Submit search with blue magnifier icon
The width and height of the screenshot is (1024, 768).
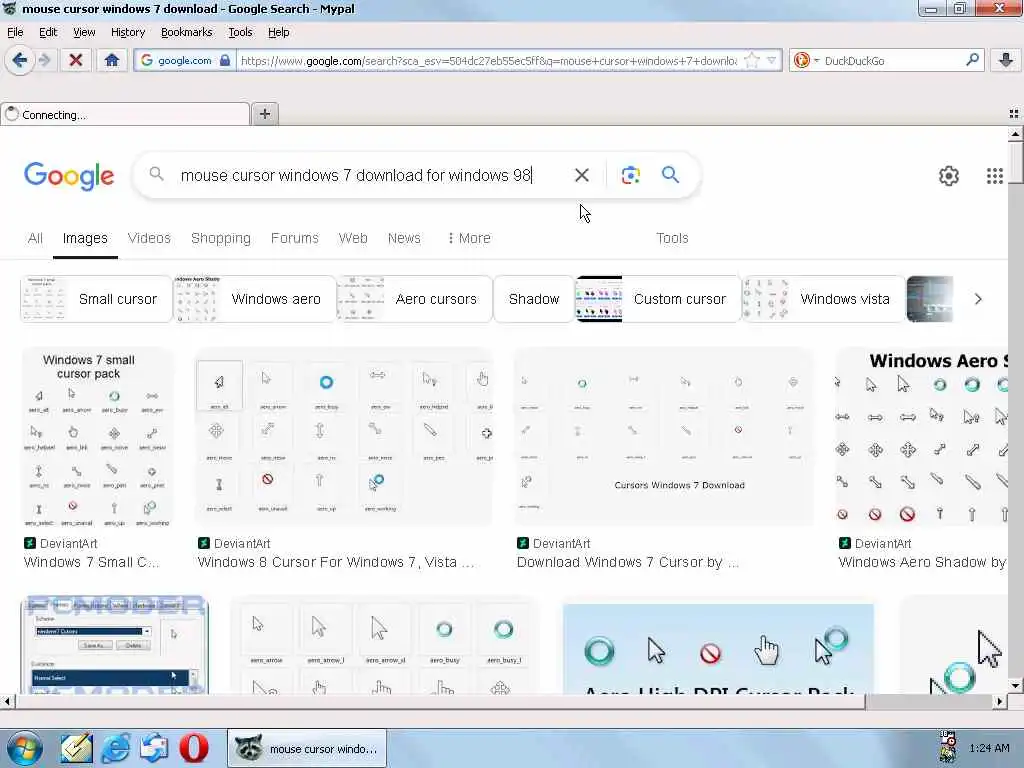pyautogui.click(x=670, y=174)
